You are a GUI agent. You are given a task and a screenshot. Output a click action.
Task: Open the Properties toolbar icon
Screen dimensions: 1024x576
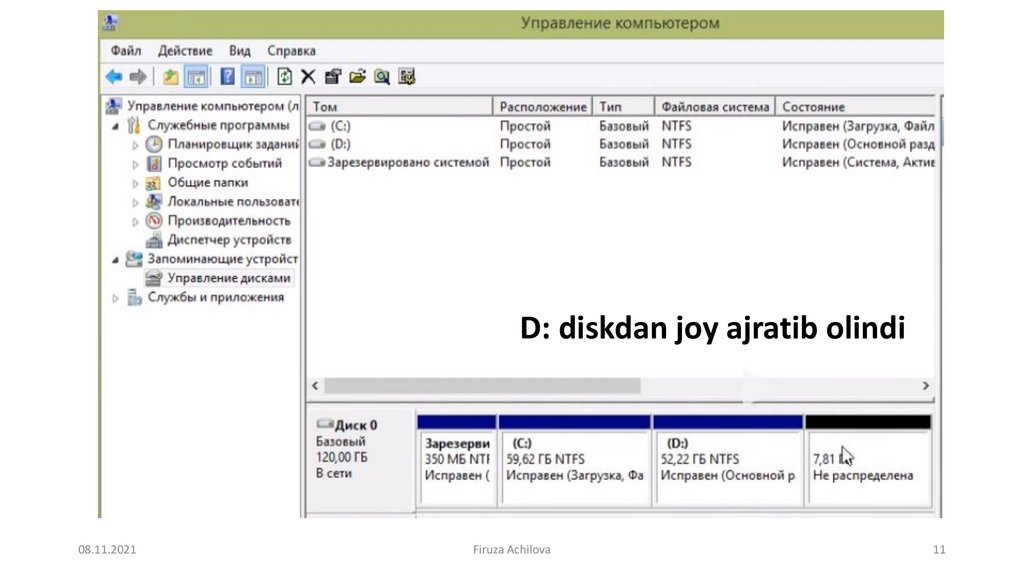tap(333, 77)
